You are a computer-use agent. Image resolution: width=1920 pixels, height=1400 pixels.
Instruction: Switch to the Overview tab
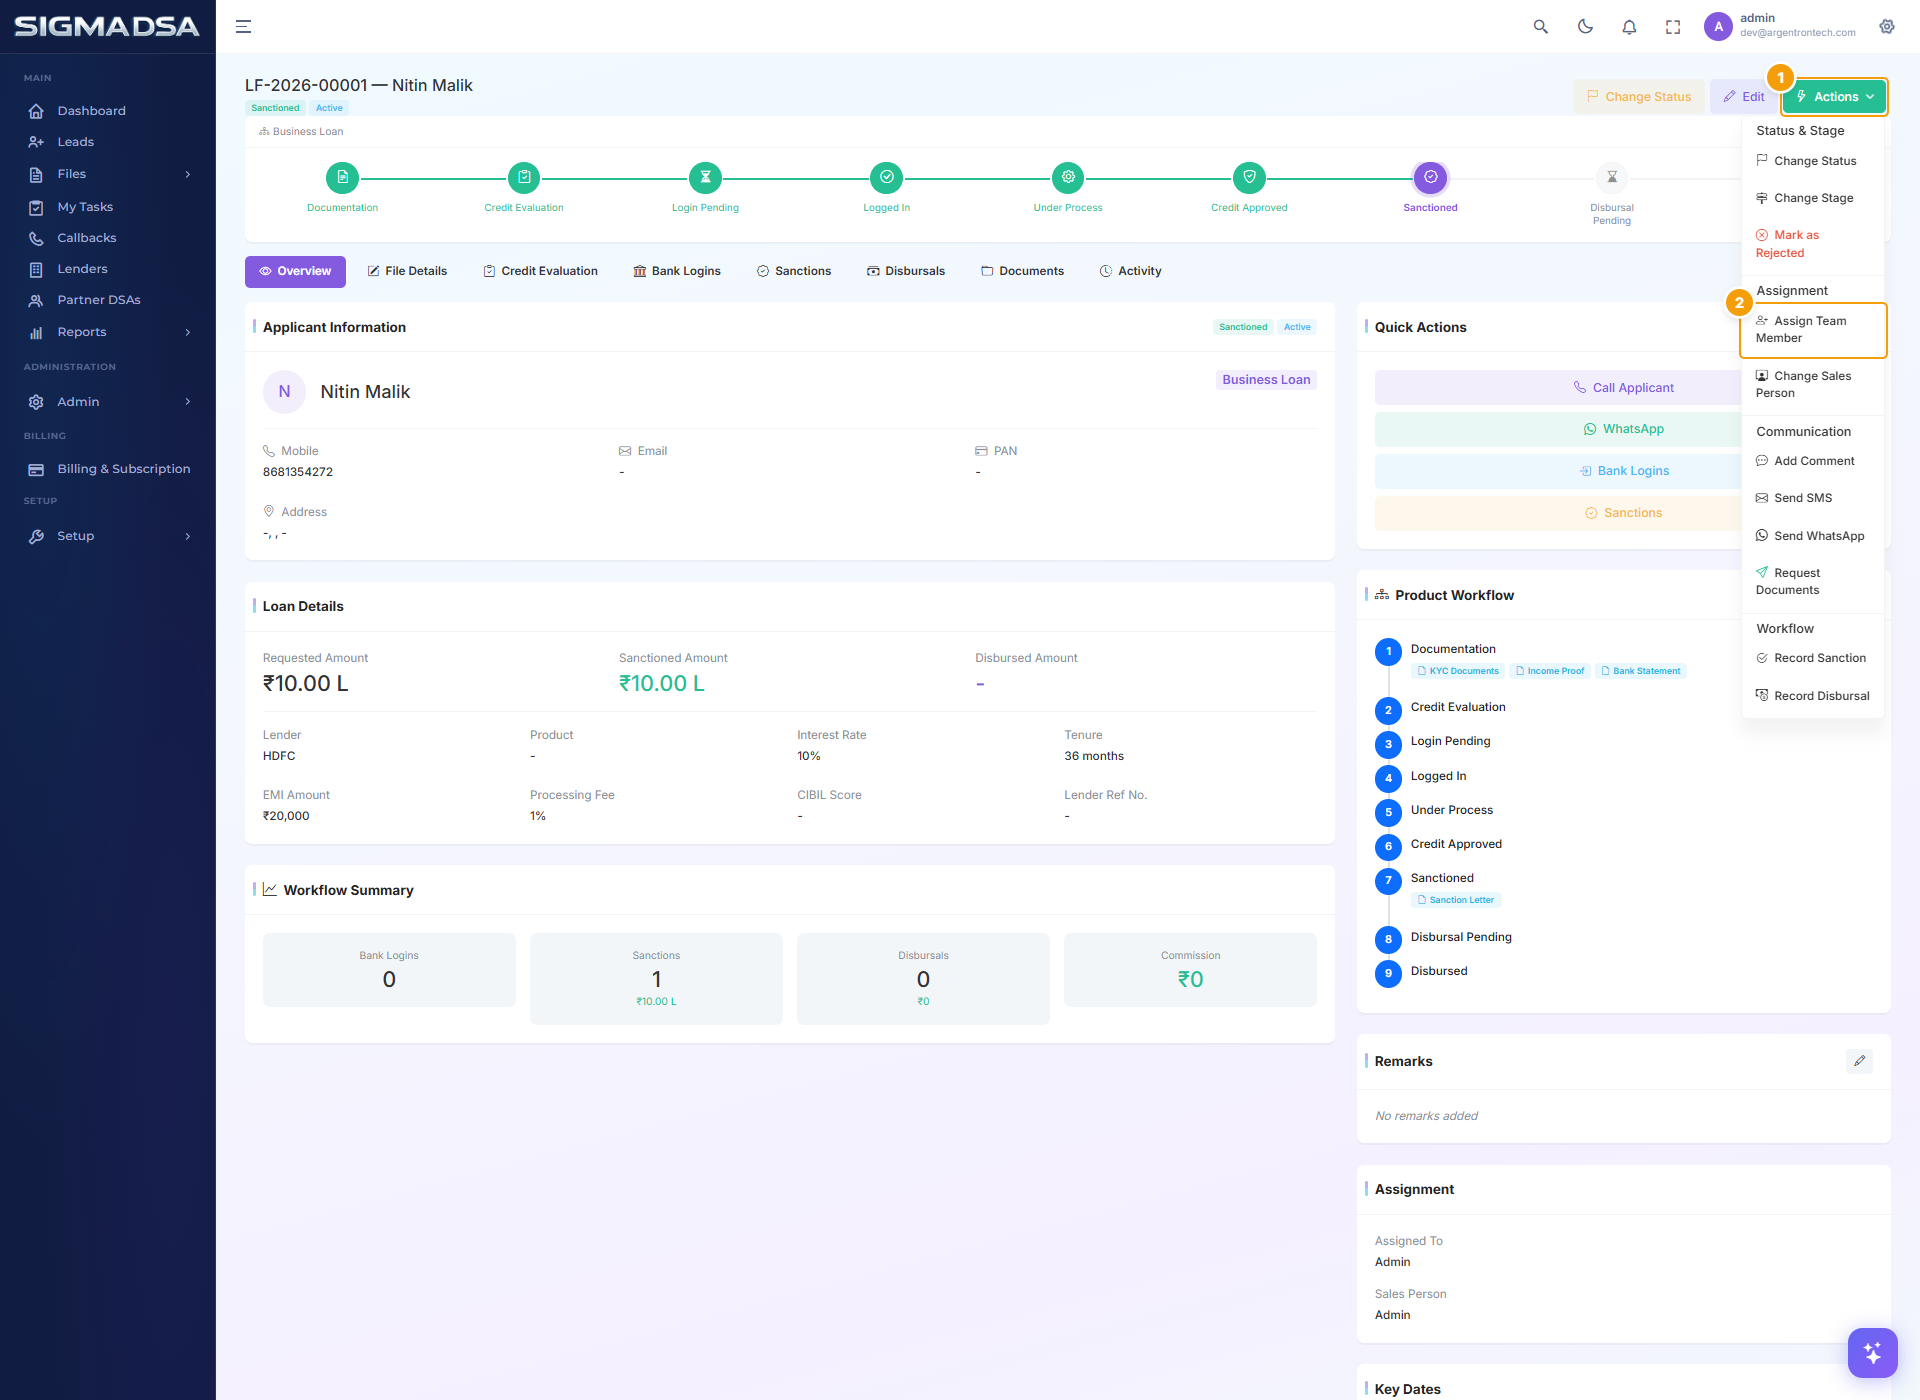click(295, 272)
